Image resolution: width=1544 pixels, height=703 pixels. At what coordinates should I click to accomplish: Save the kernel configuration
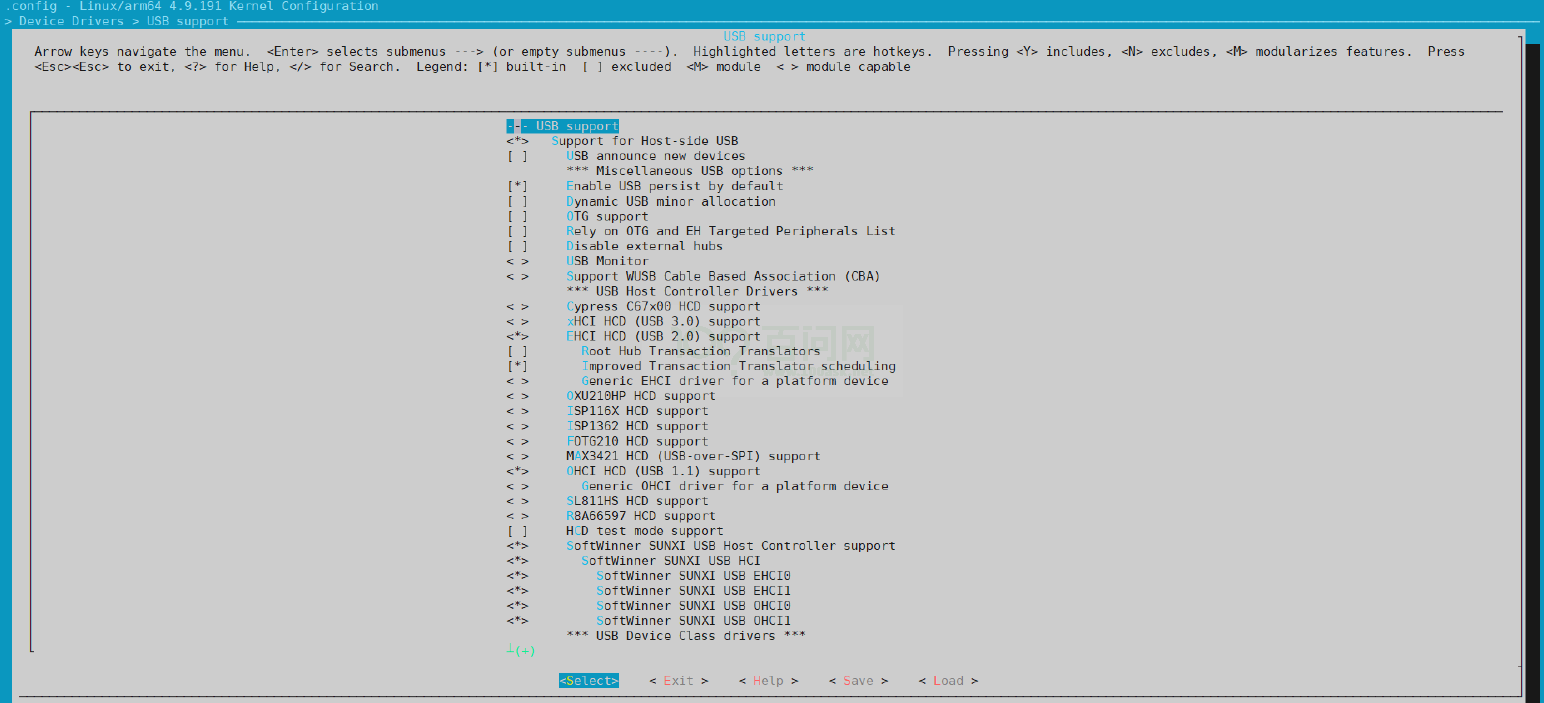tap(857, 680)
